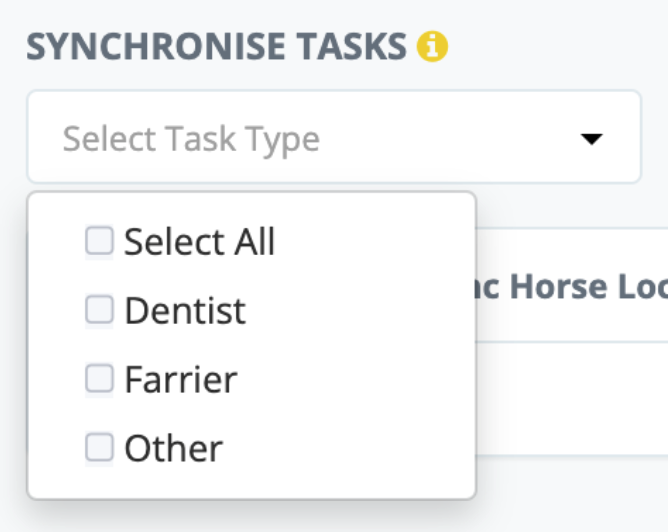The width and height of the screenshot is (672, 532).
Task: Click the Dentist row's blank area right of text
Action: click(360, 311)
